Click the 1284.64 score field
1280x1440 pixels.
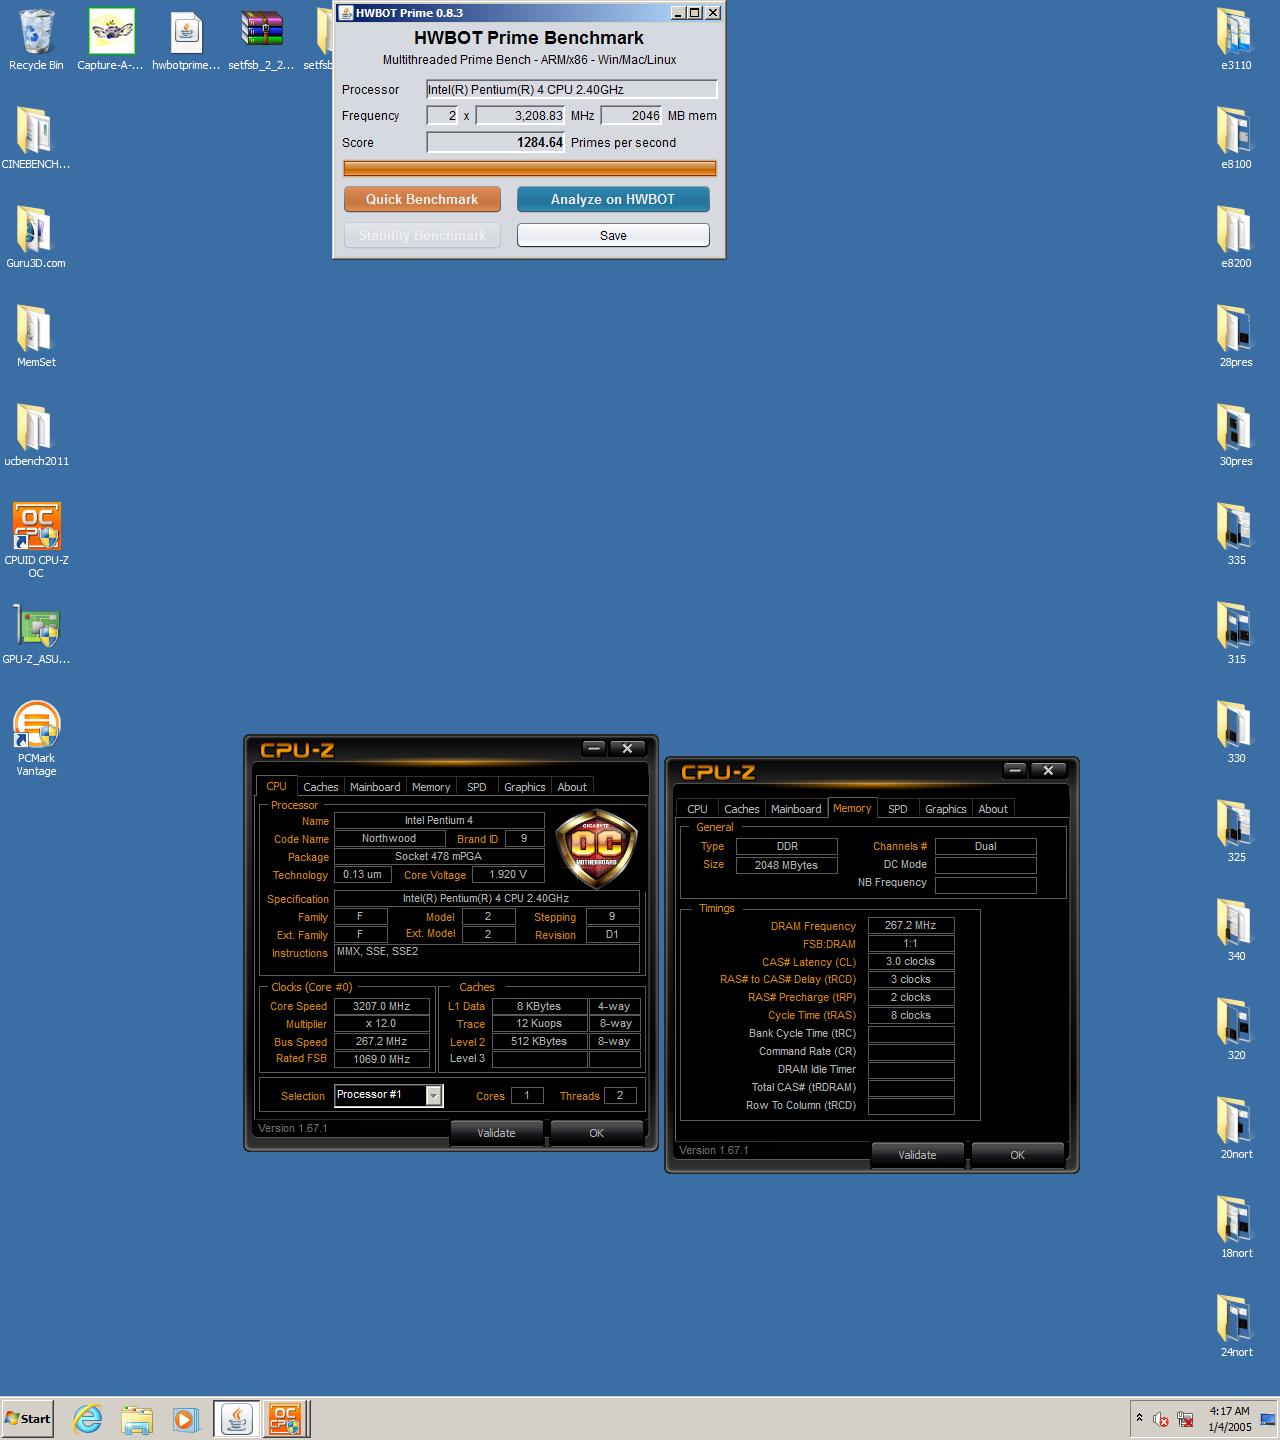click(496, 142)
